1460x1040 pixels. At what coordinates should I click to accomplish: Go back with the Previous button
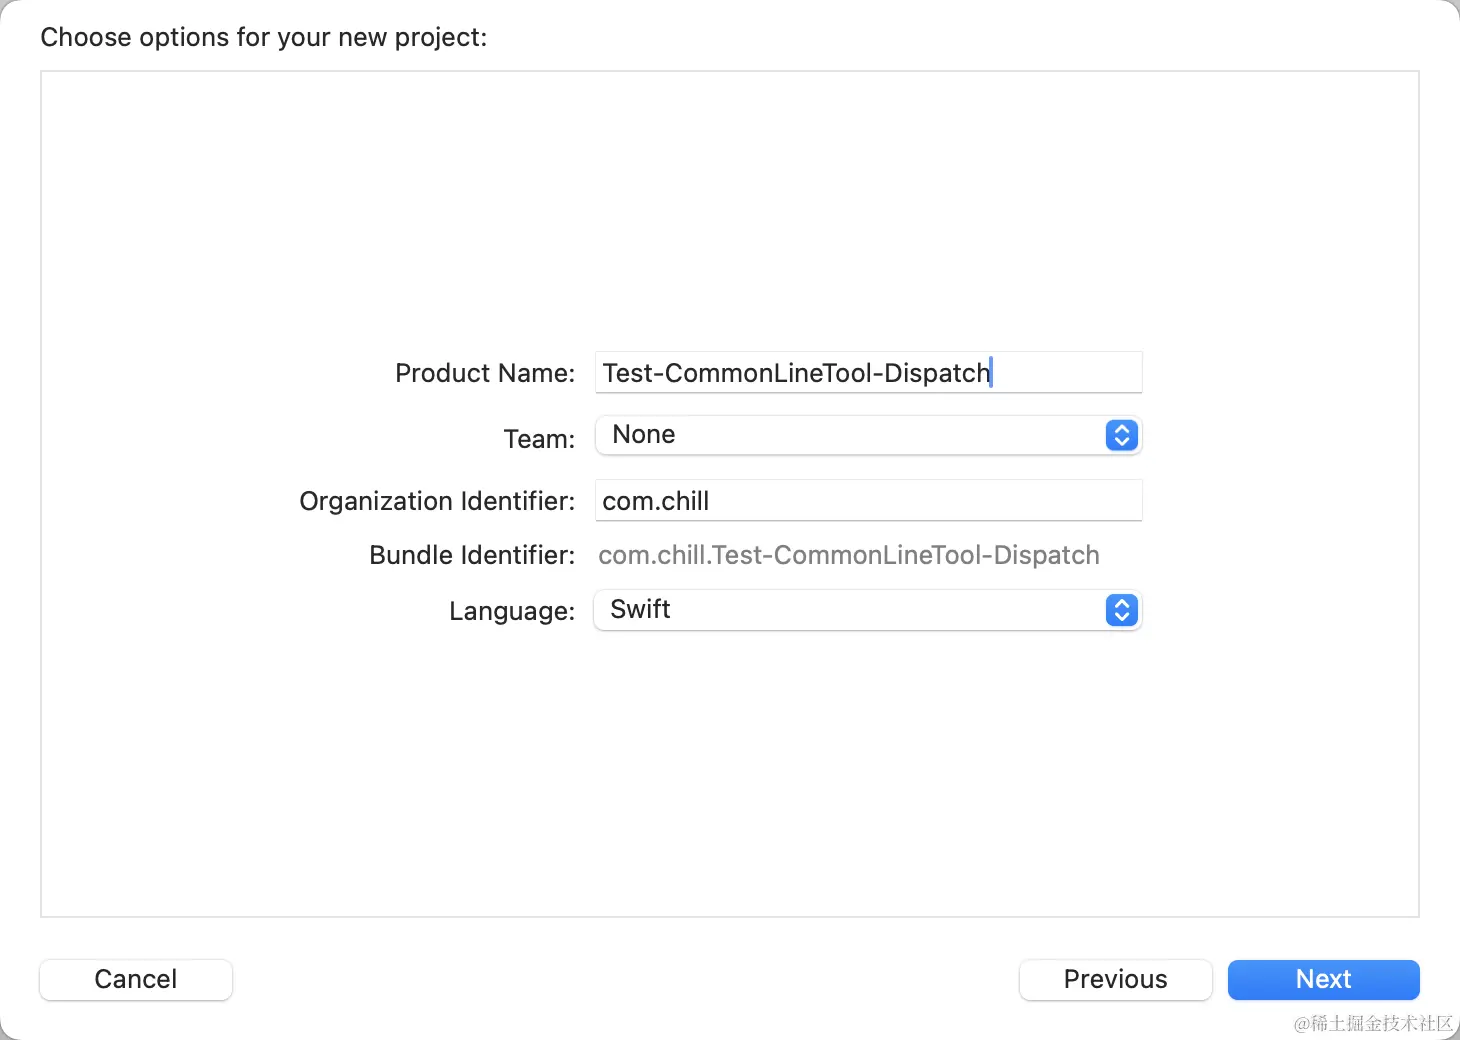[1115, 979]
